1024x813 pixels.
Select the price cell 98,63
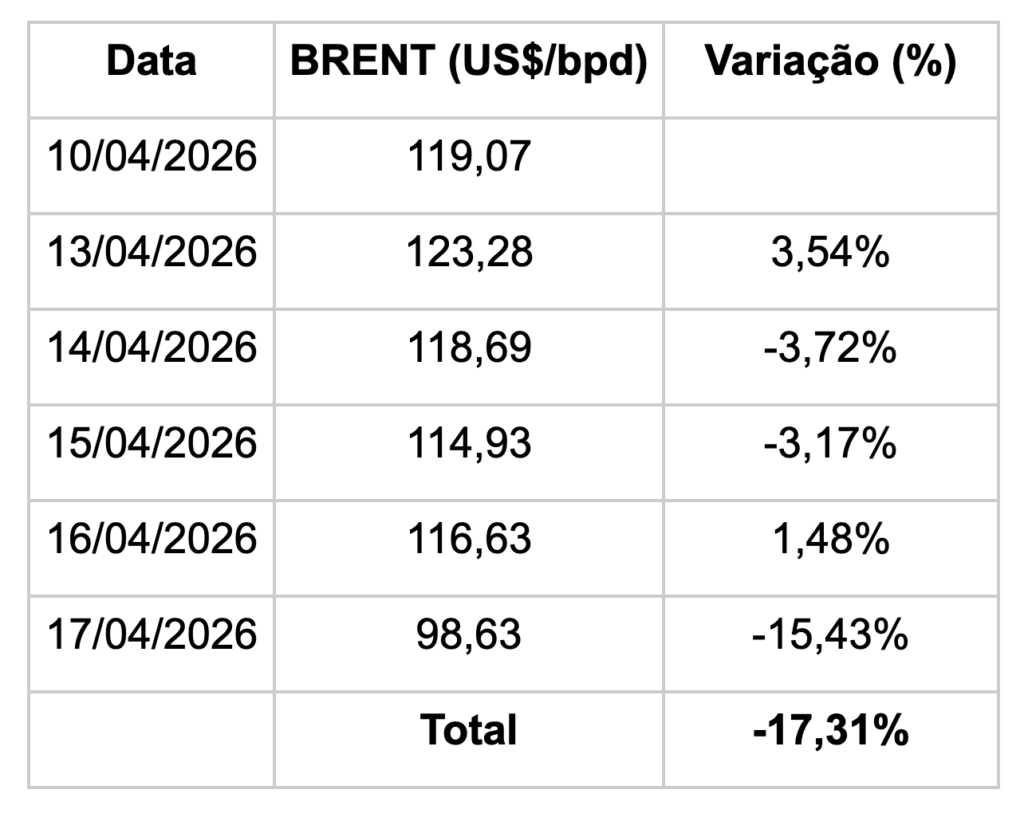468,634
